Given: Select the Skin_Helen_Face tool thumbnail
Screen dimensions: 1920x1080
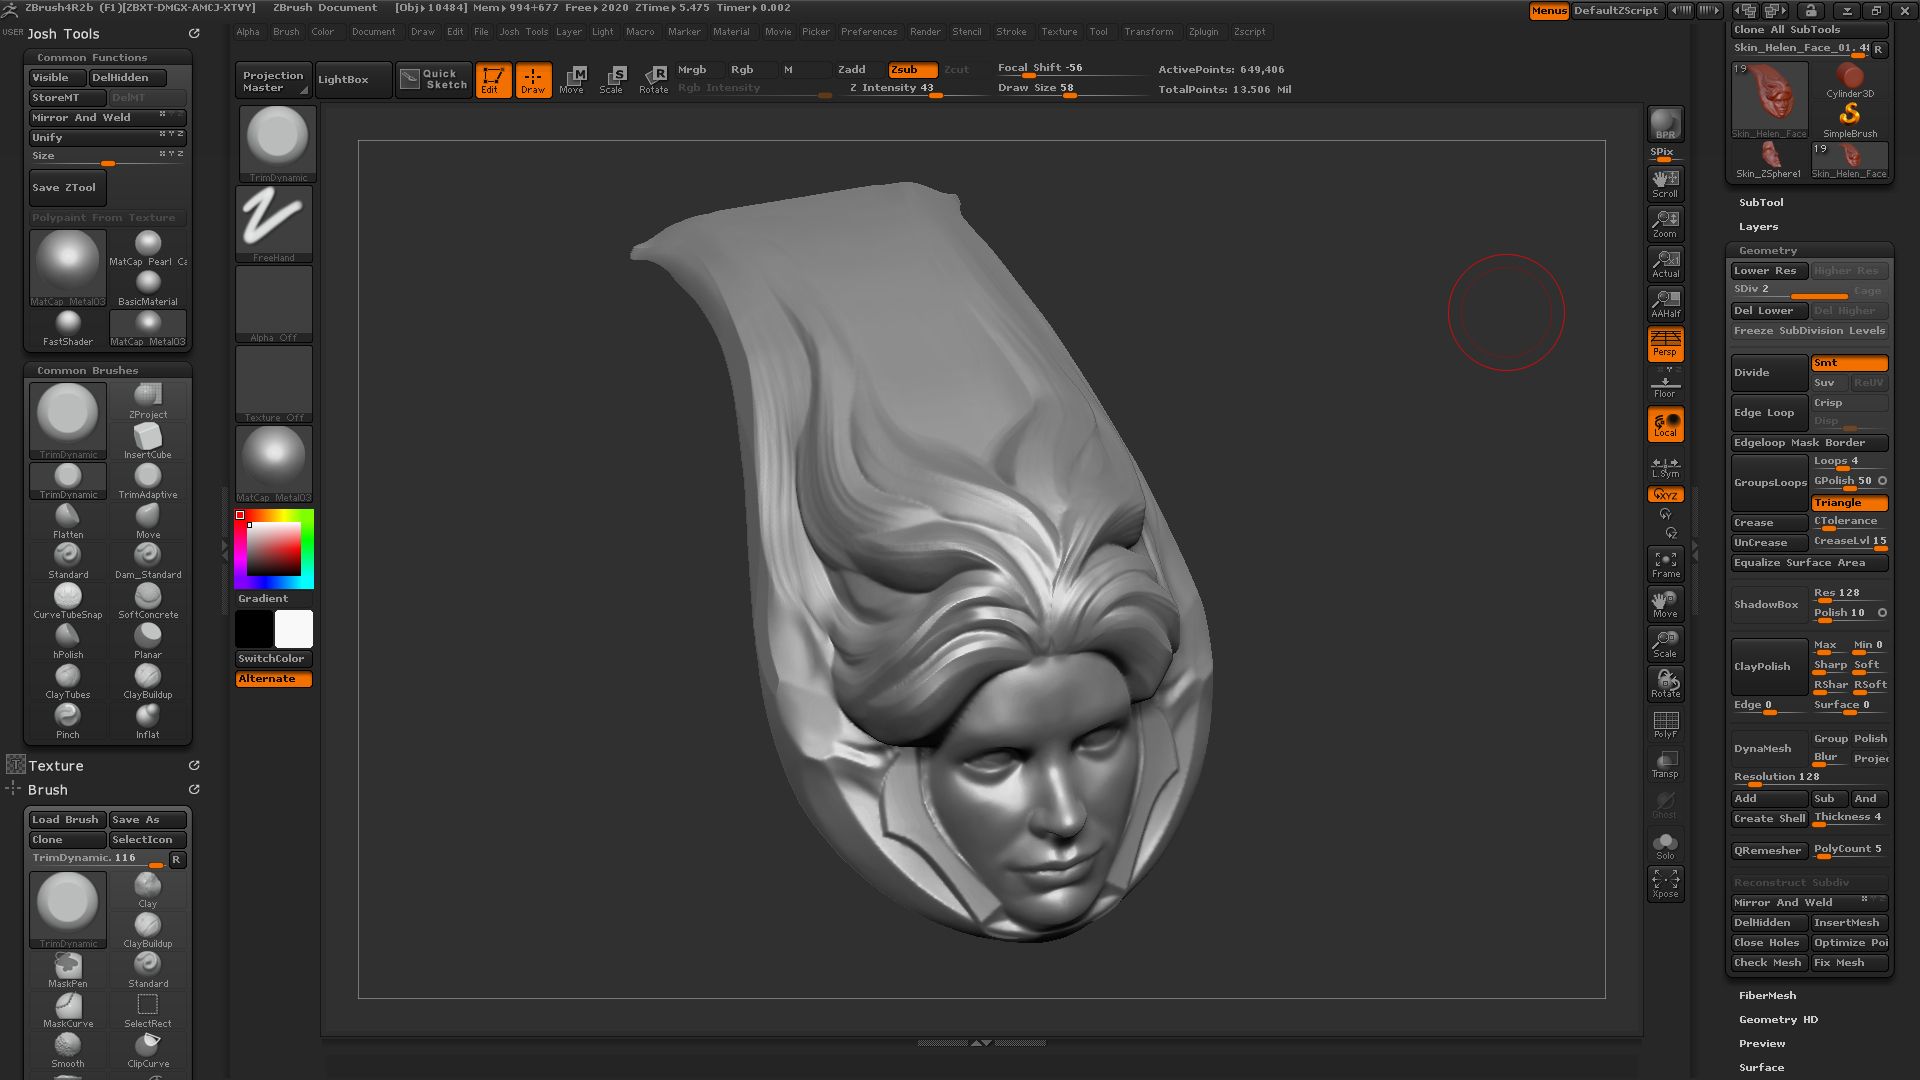Looking at the screenshot, I should [x=1769, y=100].
